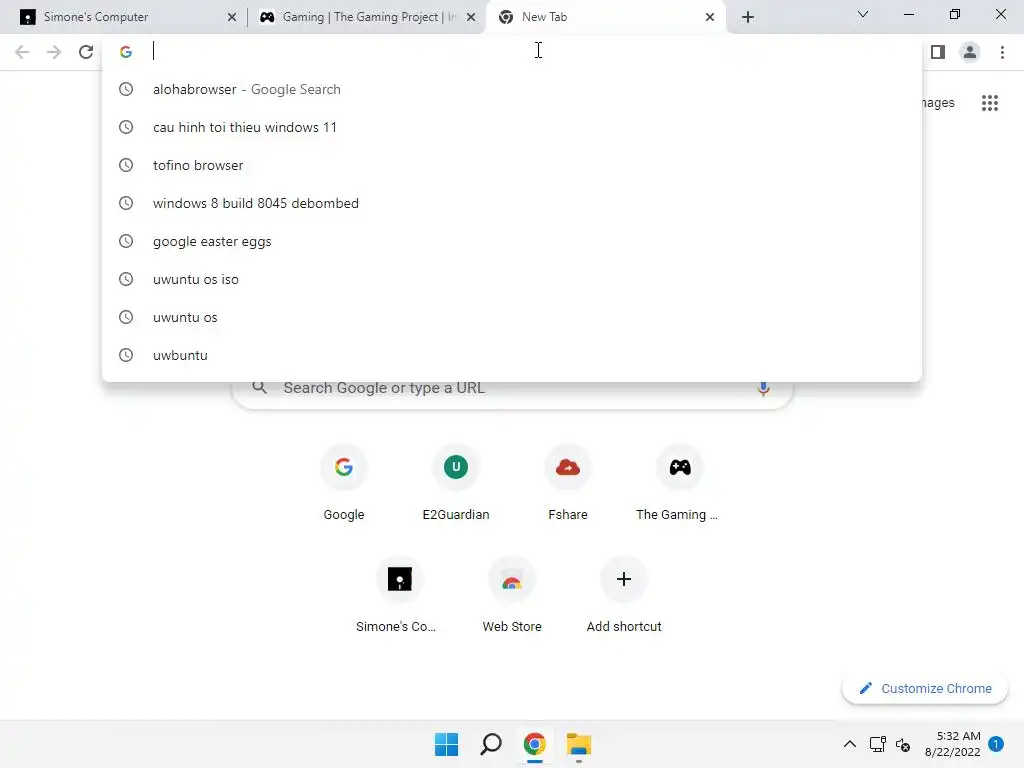Open the tab search dropdown arrow
The height and width of the screenshot is (768, 1024).
[863, 14]
